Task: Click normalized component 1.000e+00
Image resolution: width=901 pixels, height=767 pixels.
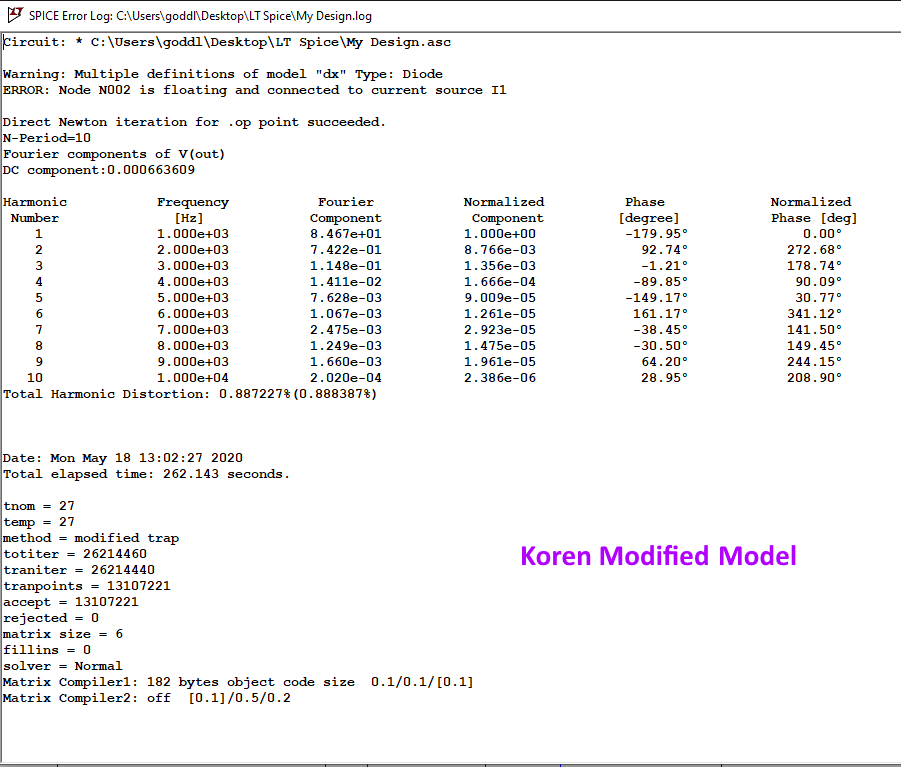Action: [500, 234]
